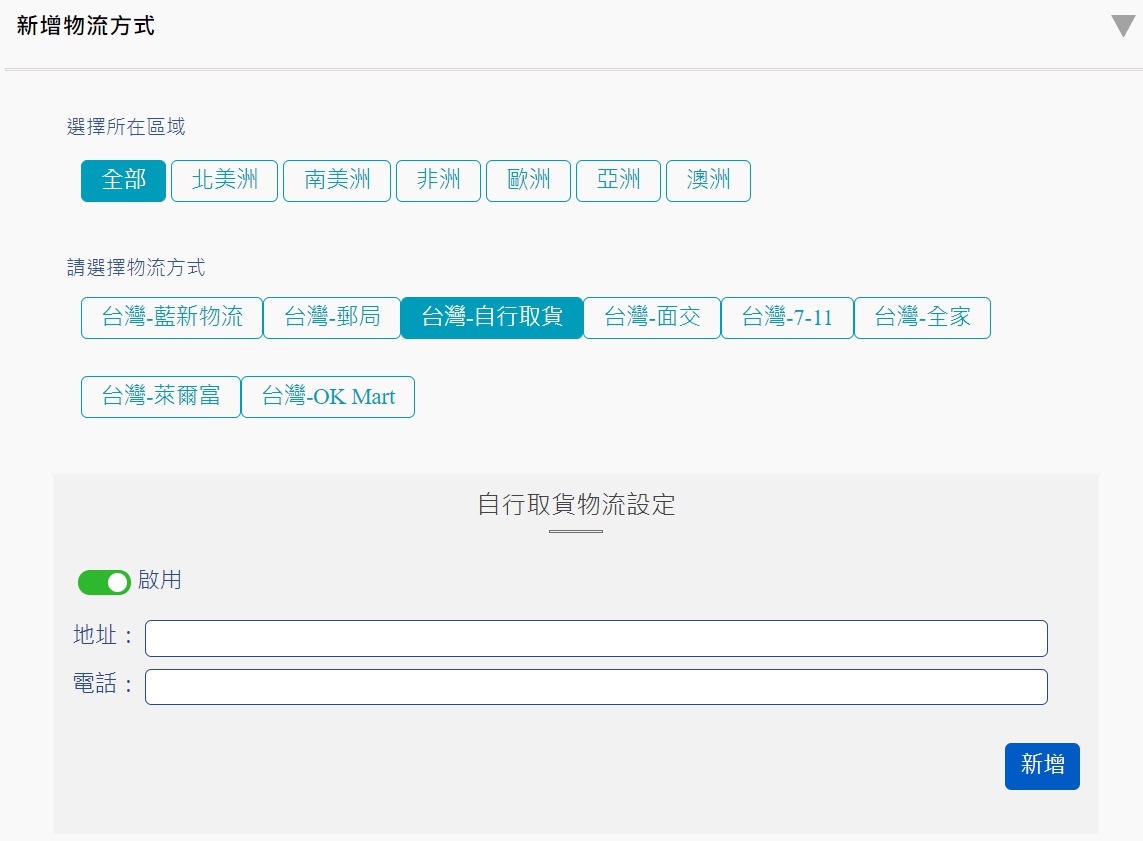This screenshot has height=841, width=1143.
Task: Click the 請選擇物流方式 label
Action: (x=136, y=267)
